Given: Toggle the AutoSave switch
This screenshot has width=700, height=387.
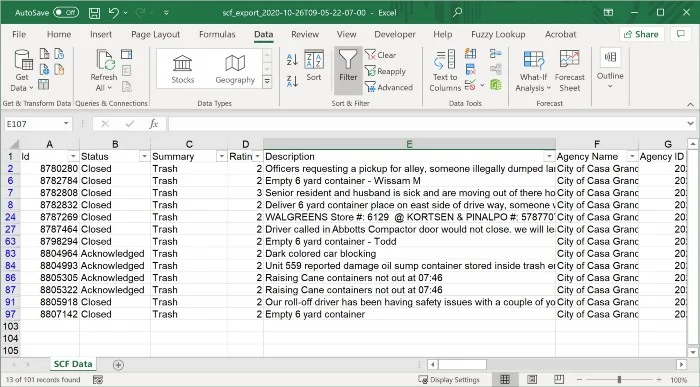Looking at the screenshot, I should coord(66,12).
